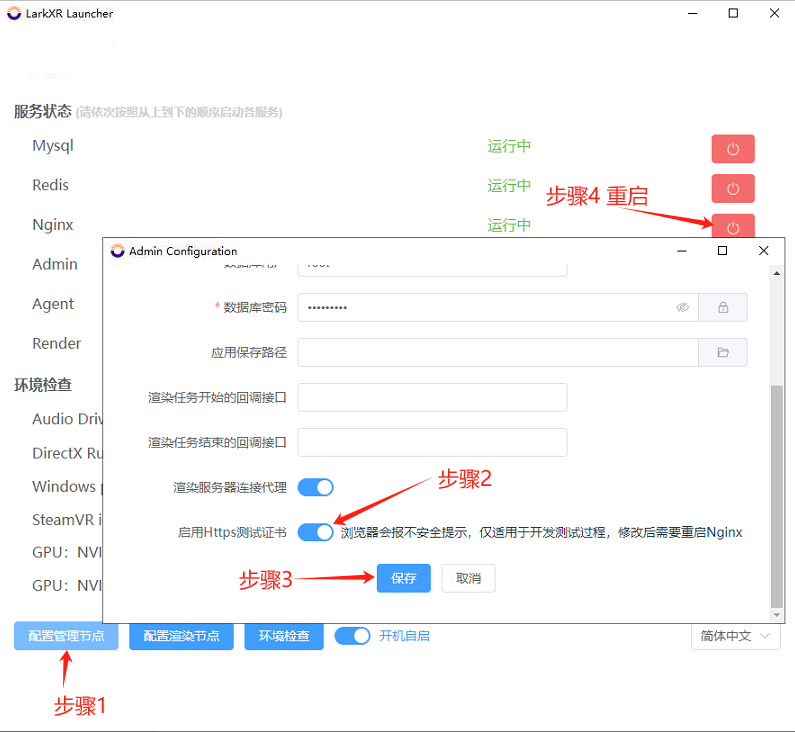The height and width of the screenshot is (732, 795).
Task: Focus the render task end callback field
Action: 432,443
